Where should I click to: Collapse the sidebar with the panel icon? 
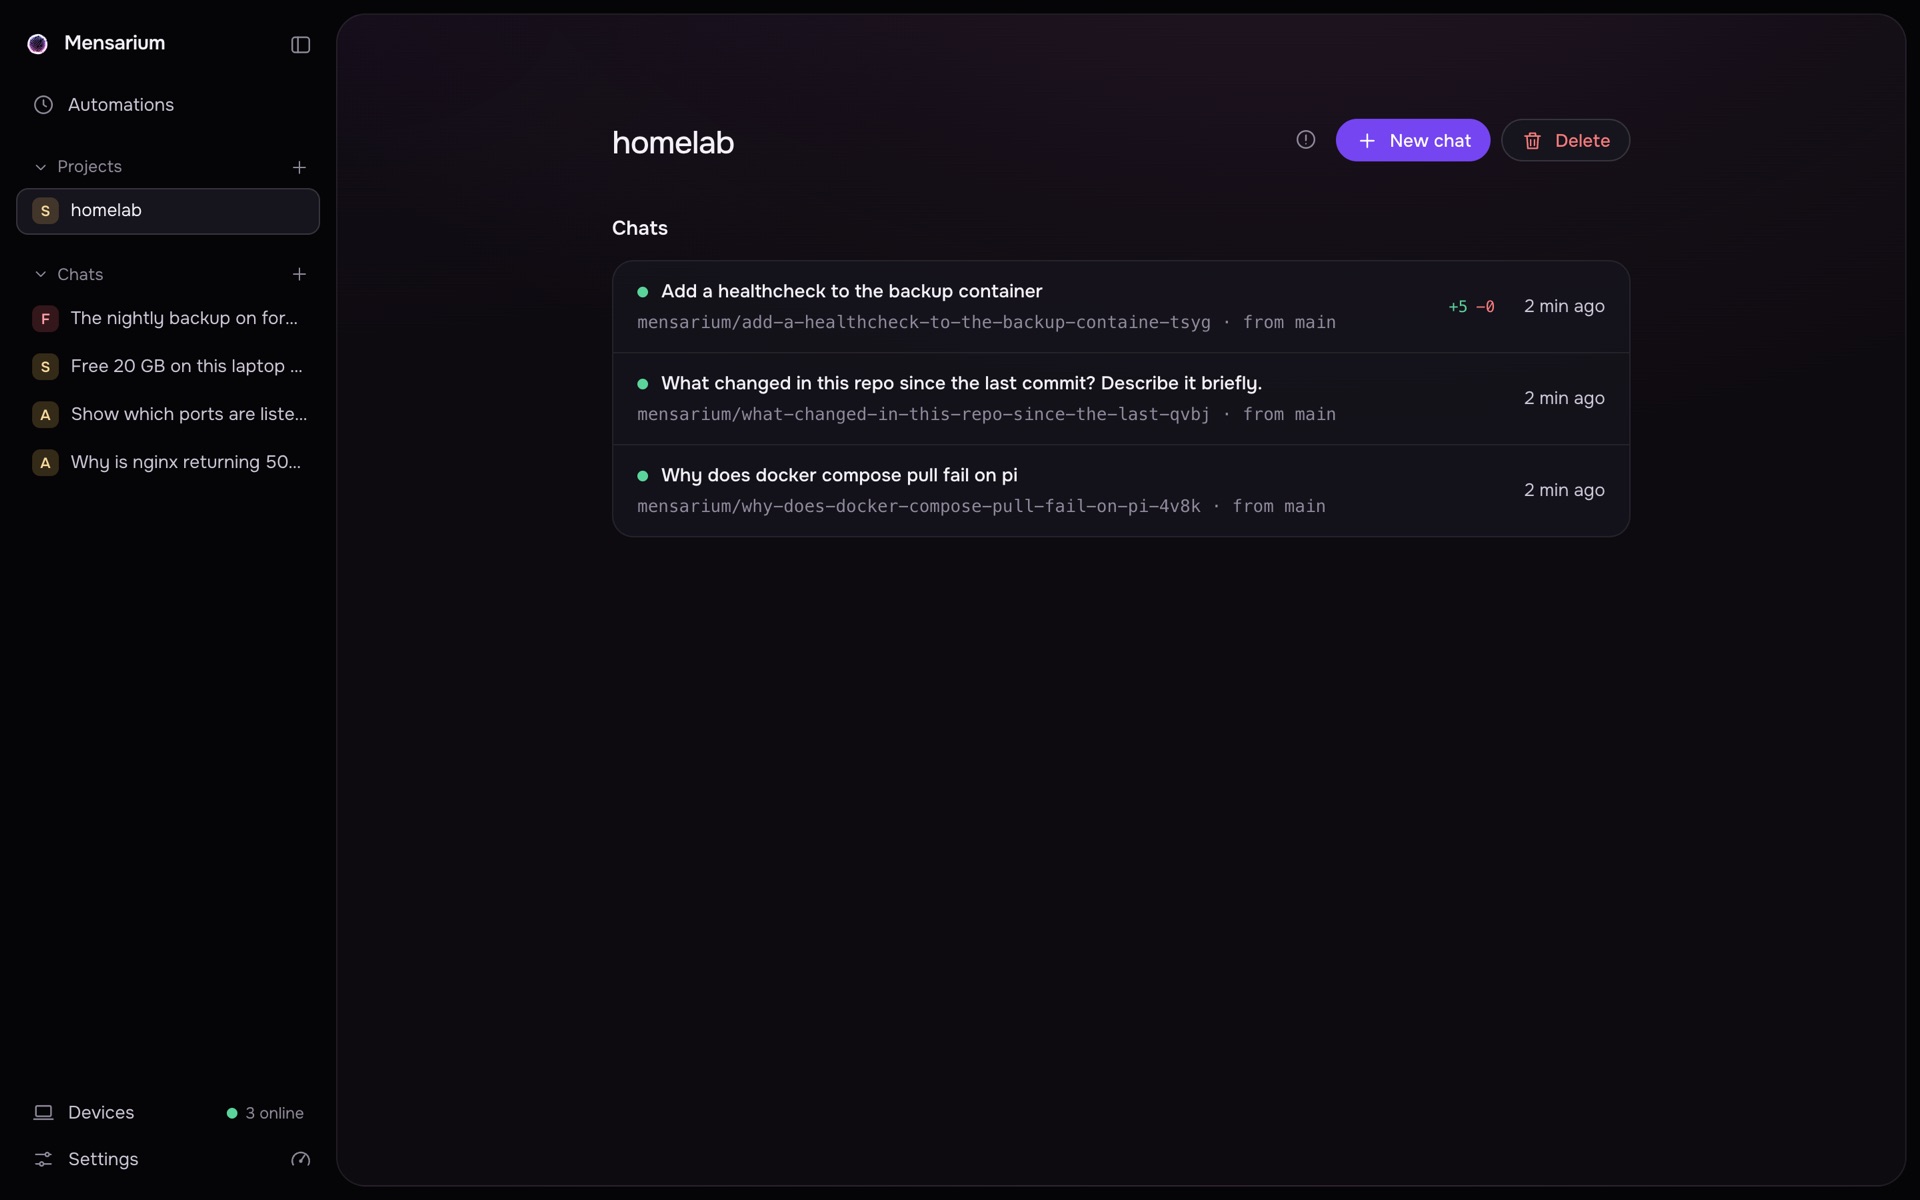click(x=300, y=45)
